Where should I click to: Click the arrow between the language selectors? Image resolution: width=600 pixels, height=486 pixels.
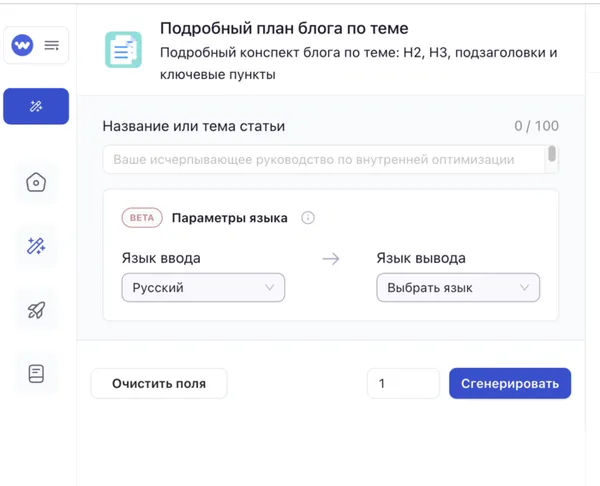(x=331, y=259)
